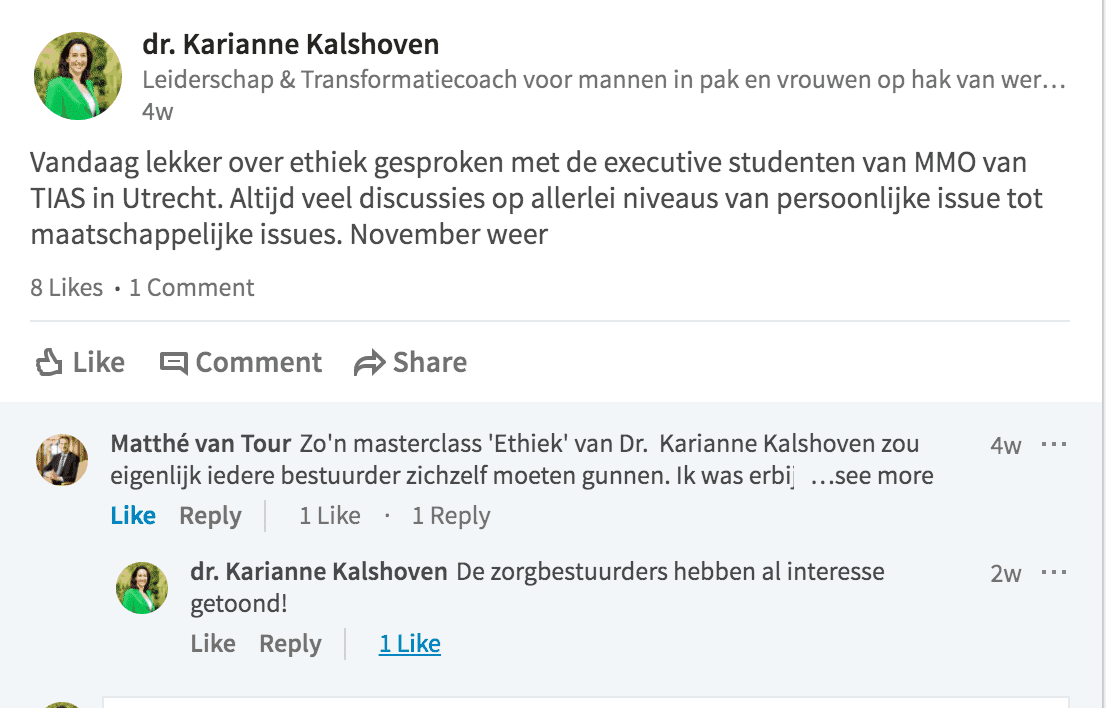Like Matthé van Tour's comment

[133, 516]
